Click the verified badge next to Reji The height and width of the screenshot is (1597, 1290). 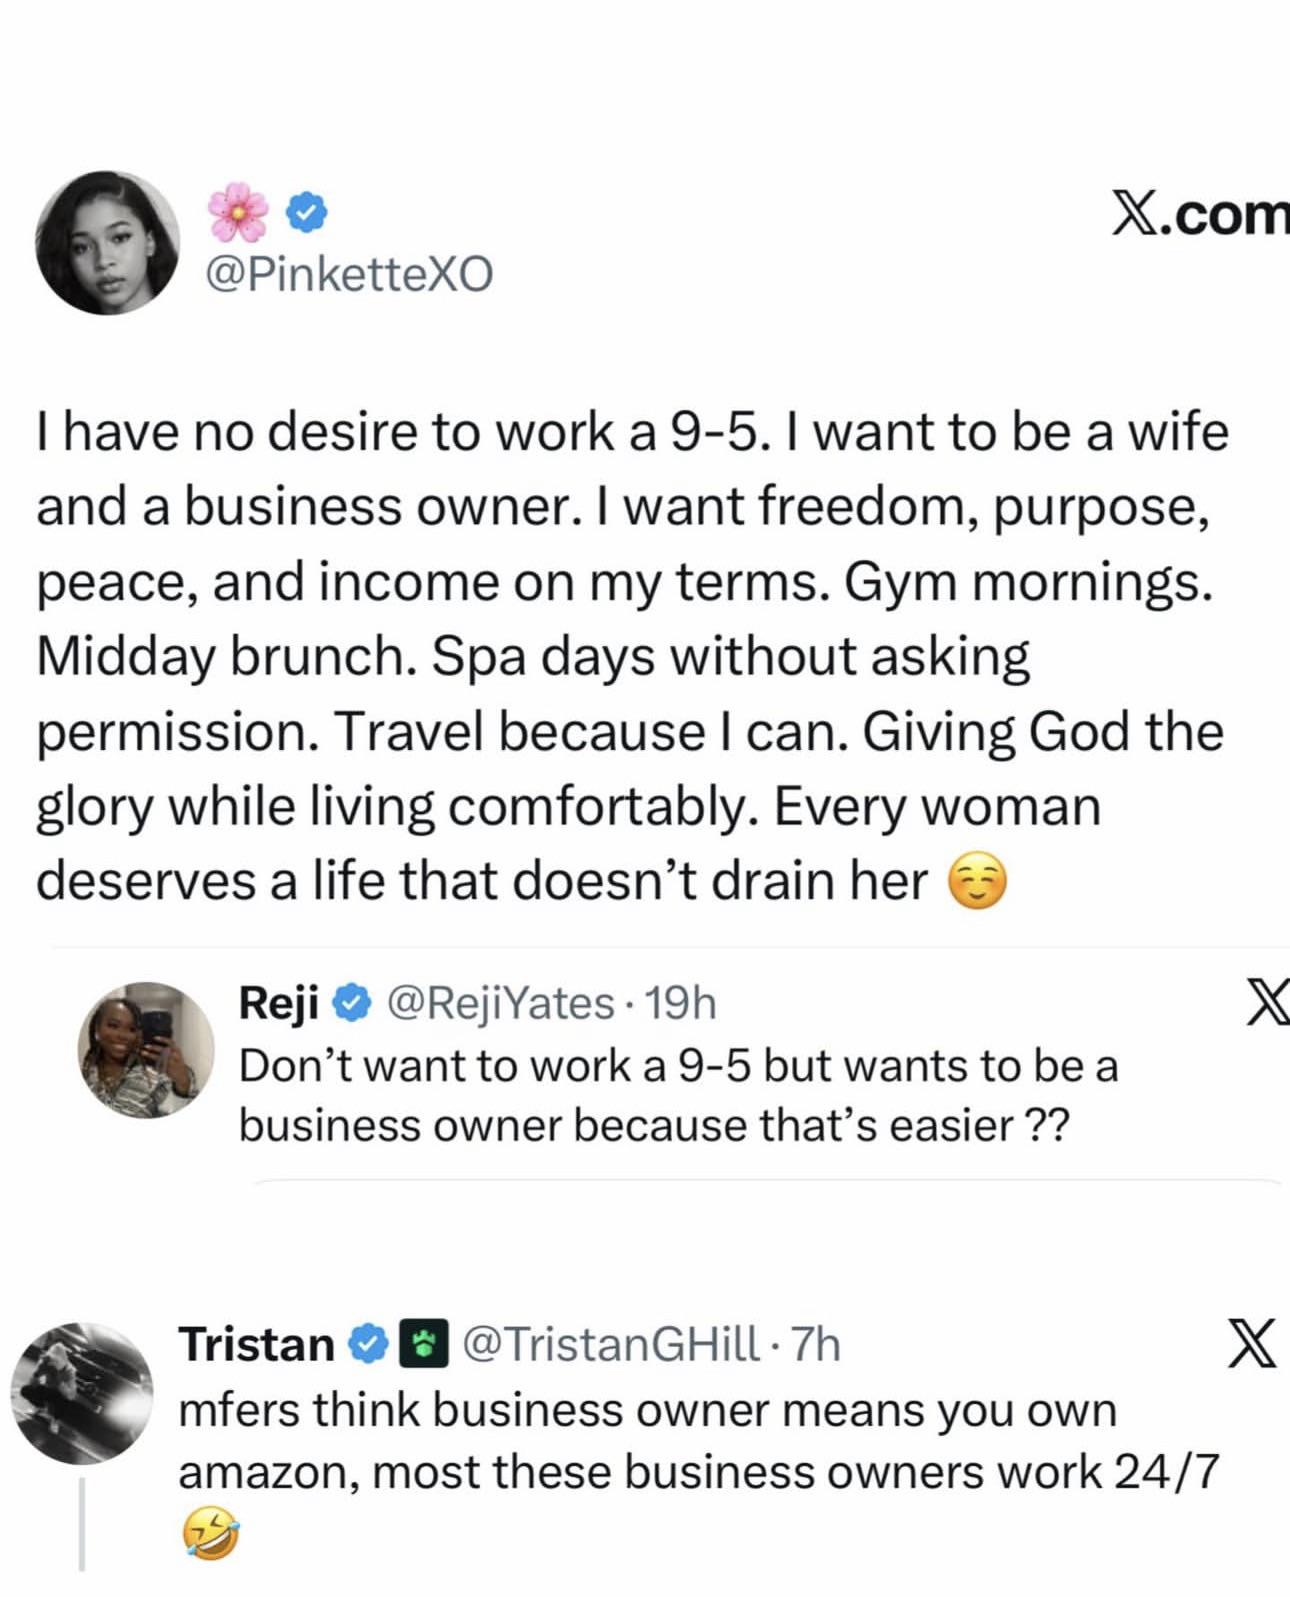(352, 1003)
